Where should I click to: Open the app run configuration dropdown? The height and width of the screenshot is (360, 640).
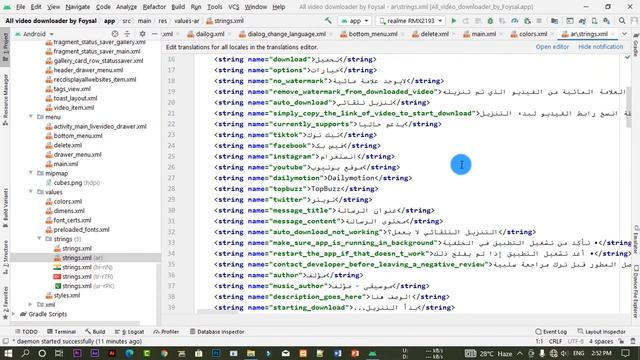point(355,21)
